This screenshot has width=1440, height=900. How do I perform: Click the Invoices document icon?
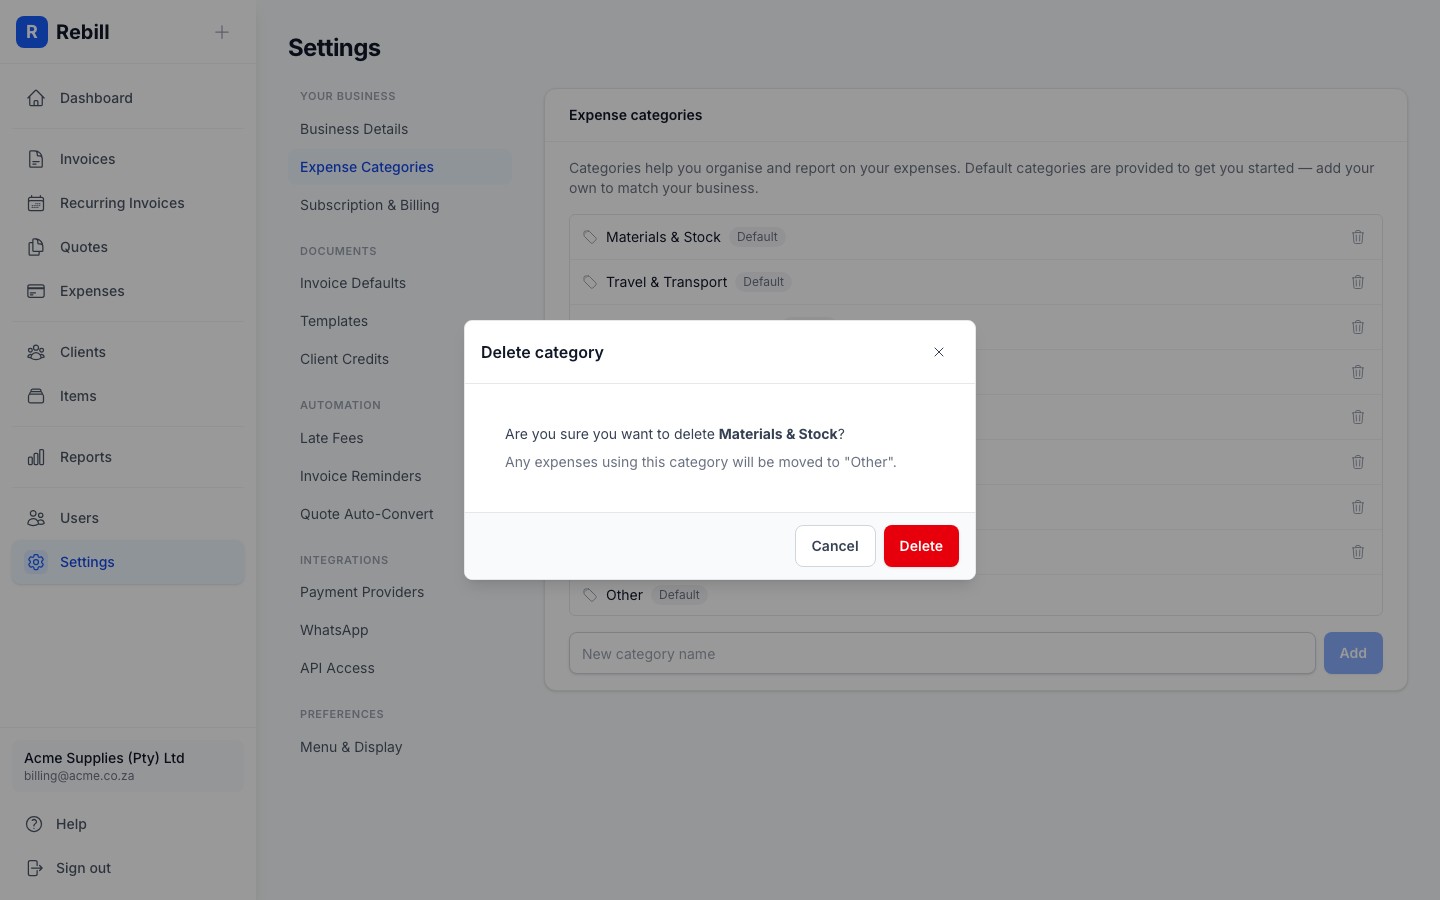(x=36, y=158)
